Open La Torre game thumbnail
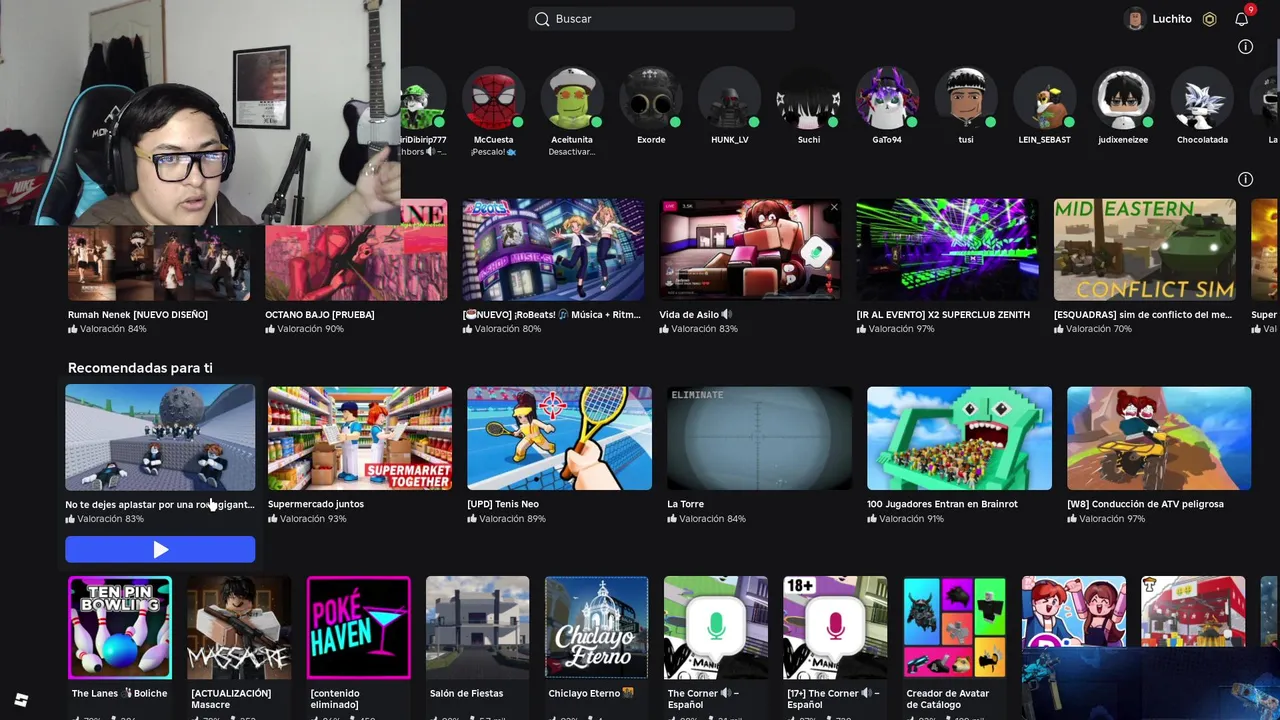1280x720 pixels. coord(759,438)
